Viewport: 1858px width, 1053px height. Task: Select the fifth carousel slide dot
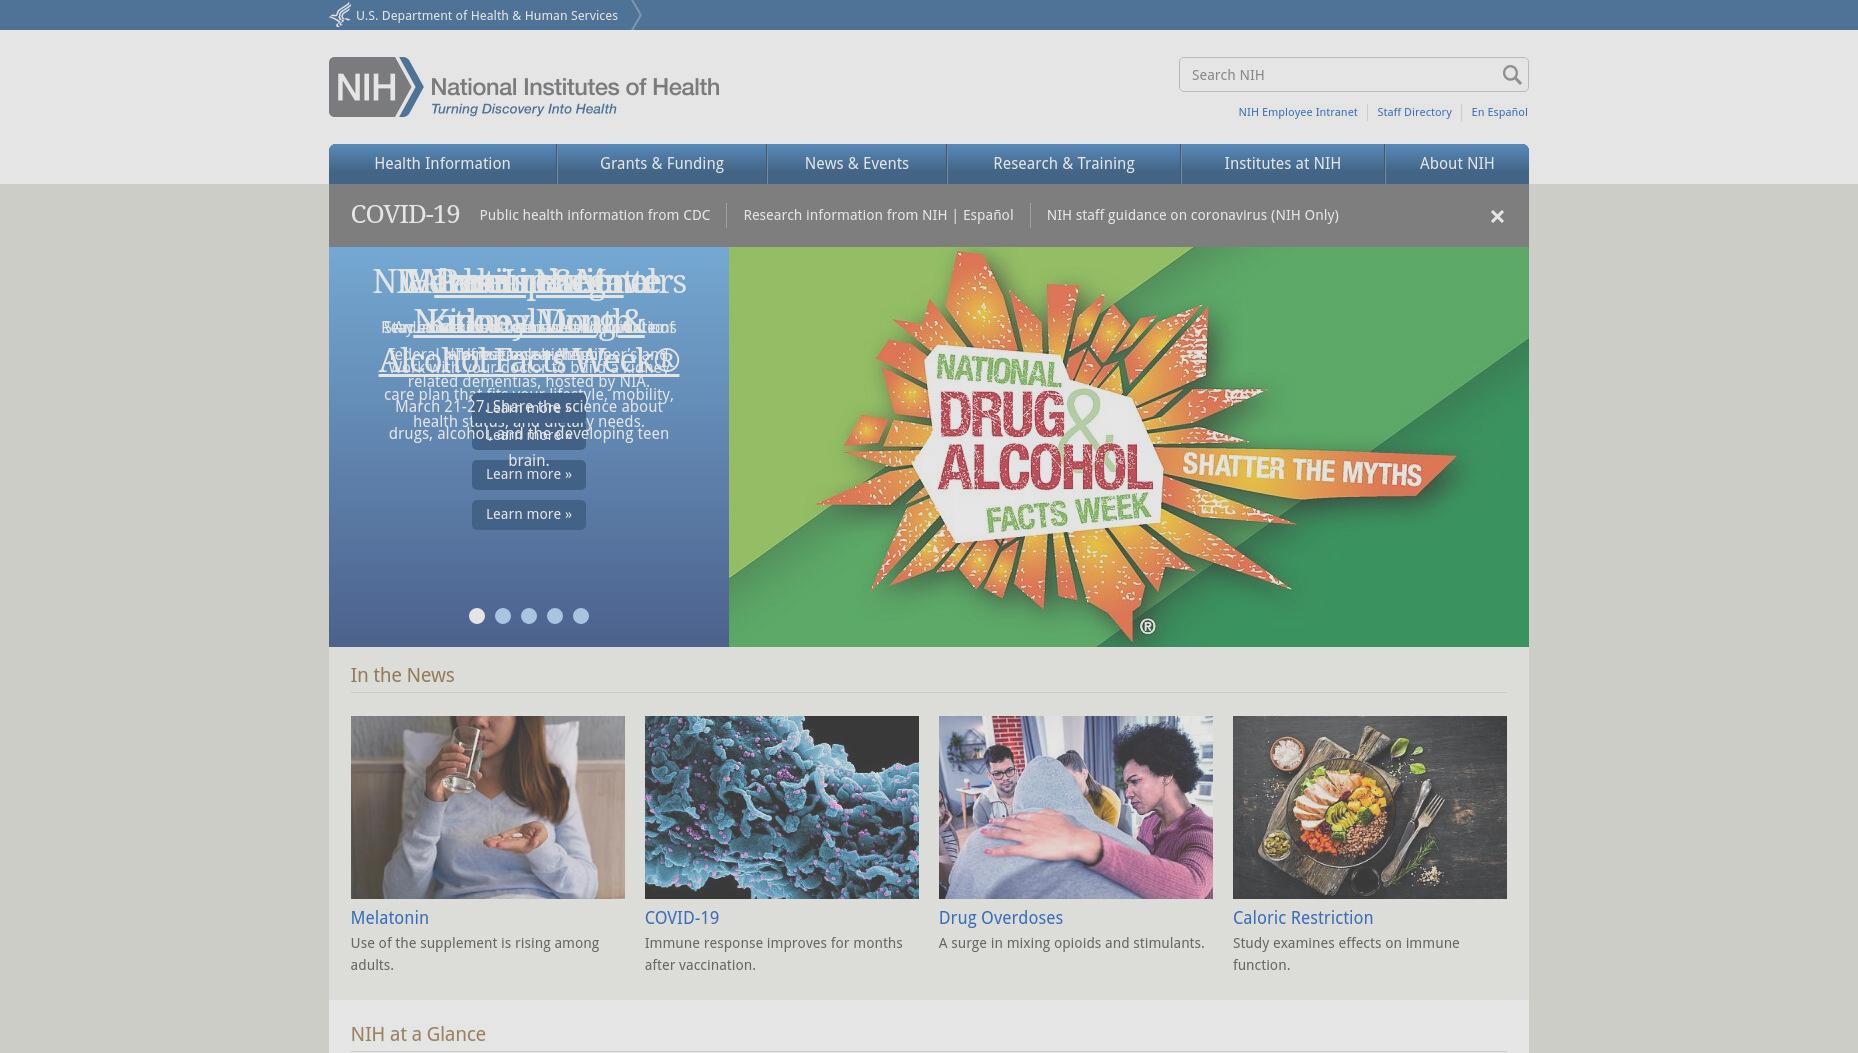tap(581, 616)
